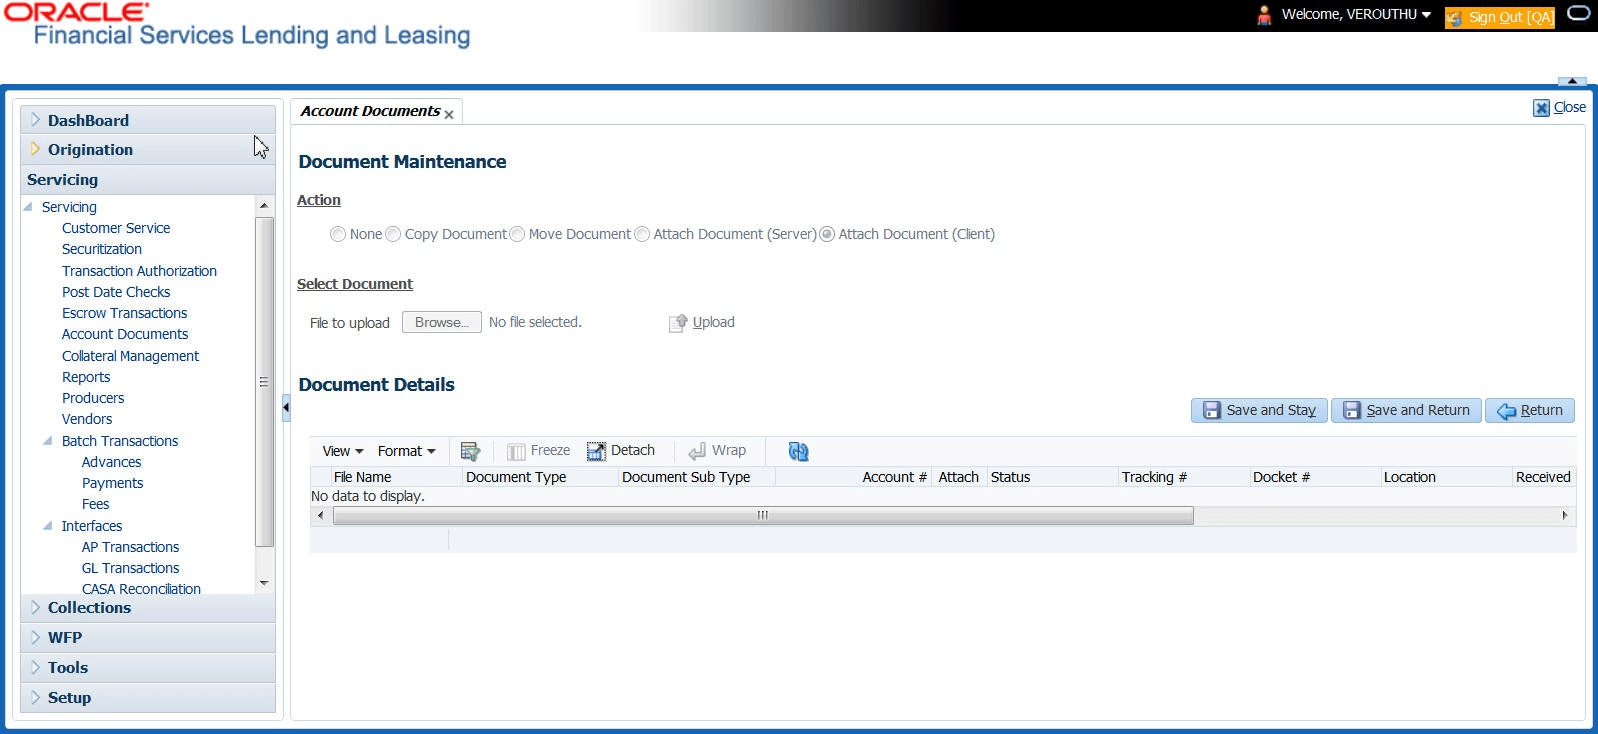This screenshot has width=1598, height=734.
Task: Open Customer Service in the tree
Action: (116, 228)
